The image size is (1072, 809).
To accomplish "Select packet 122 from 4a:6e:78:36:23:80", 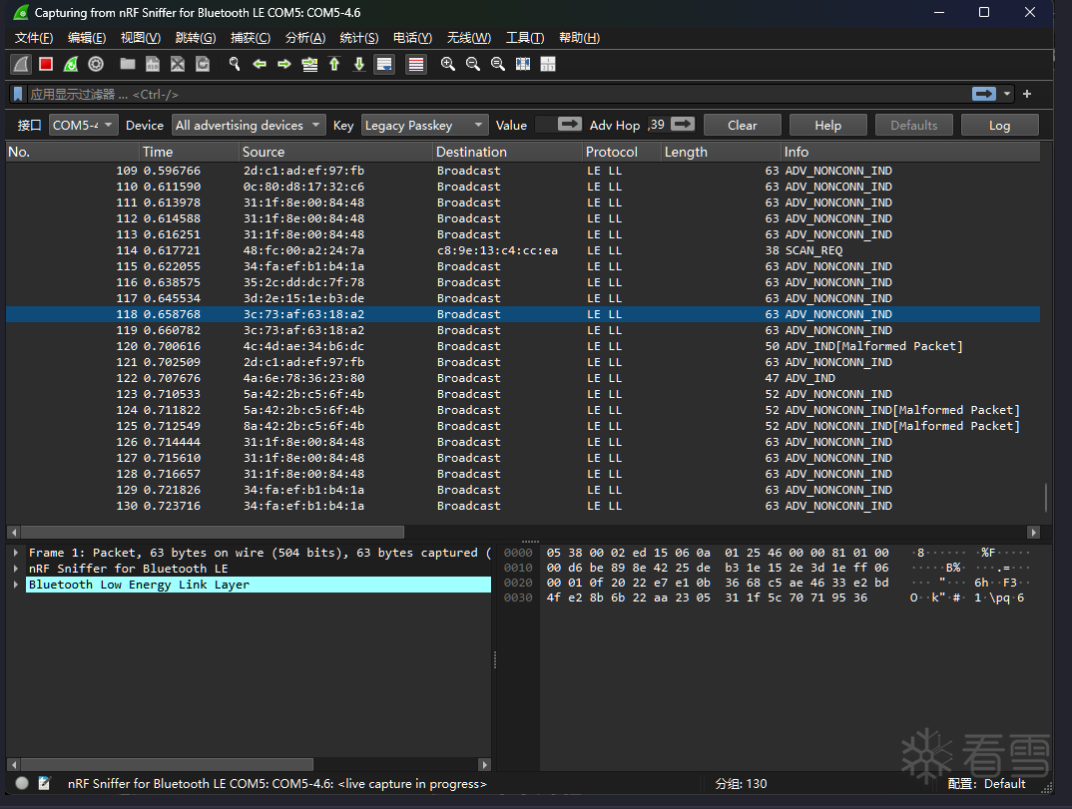I will 523,378.
